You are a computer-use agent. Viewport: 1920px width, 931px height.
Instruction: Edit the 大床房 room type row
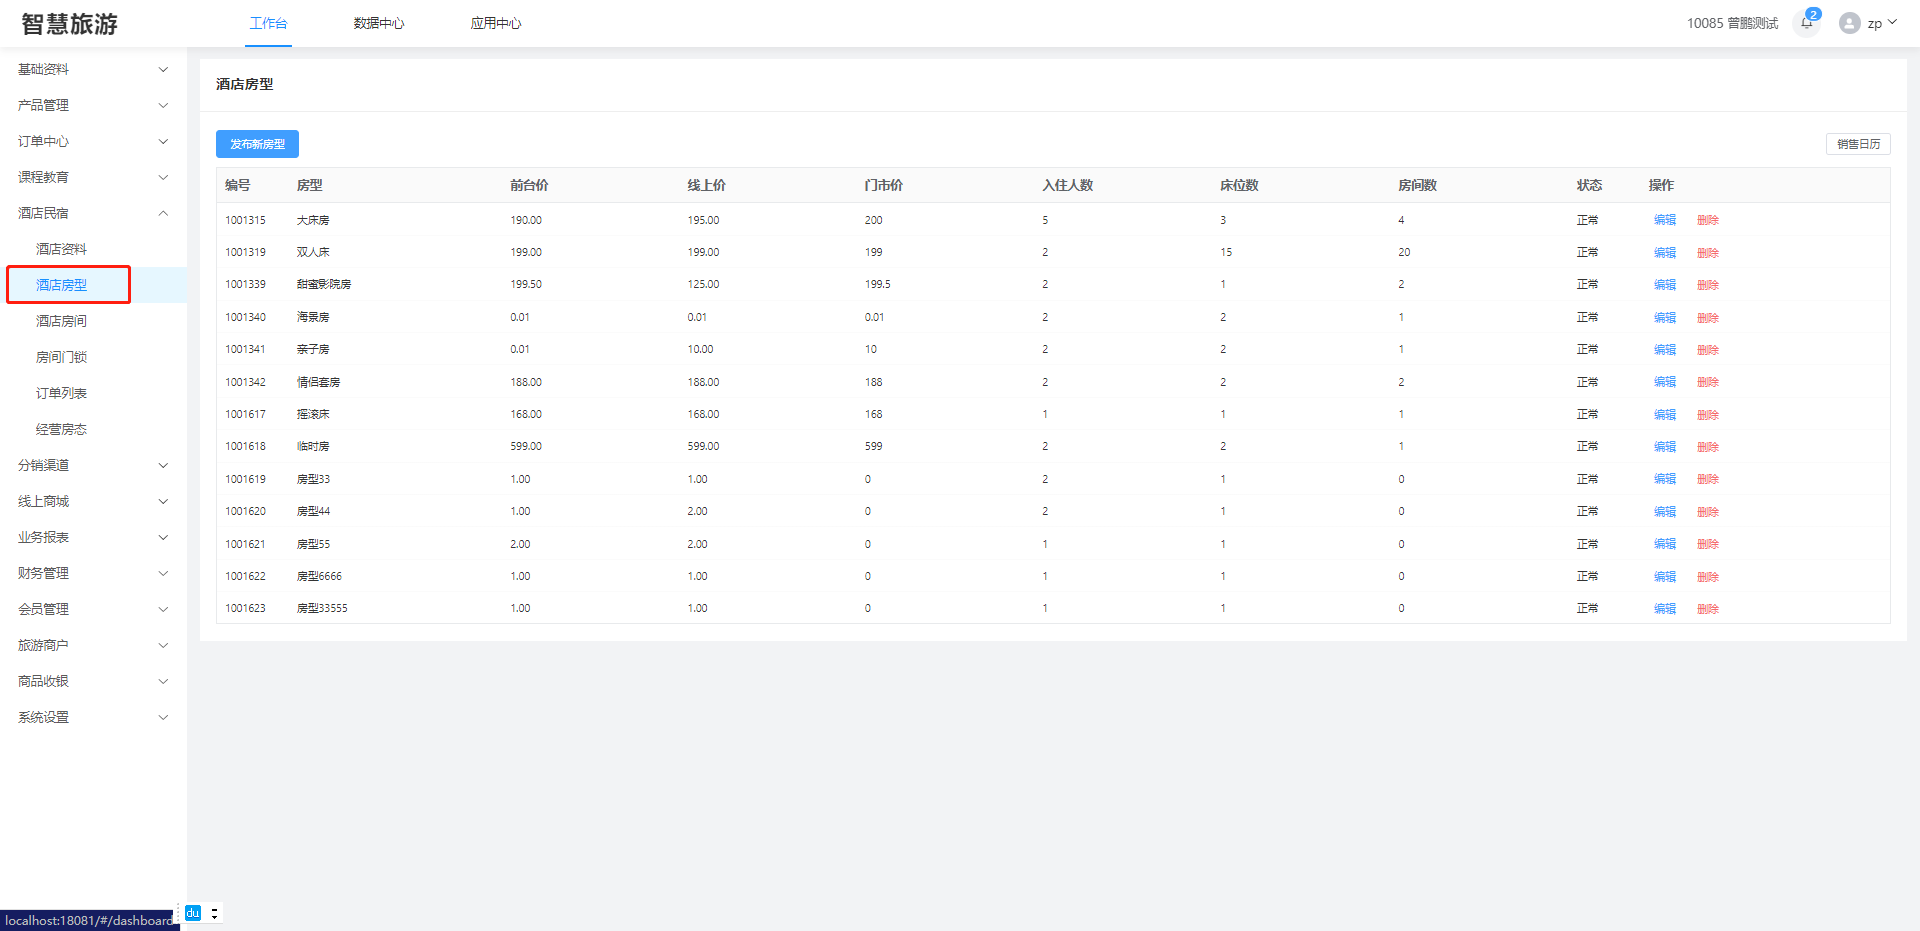[x=1664, y=220]
